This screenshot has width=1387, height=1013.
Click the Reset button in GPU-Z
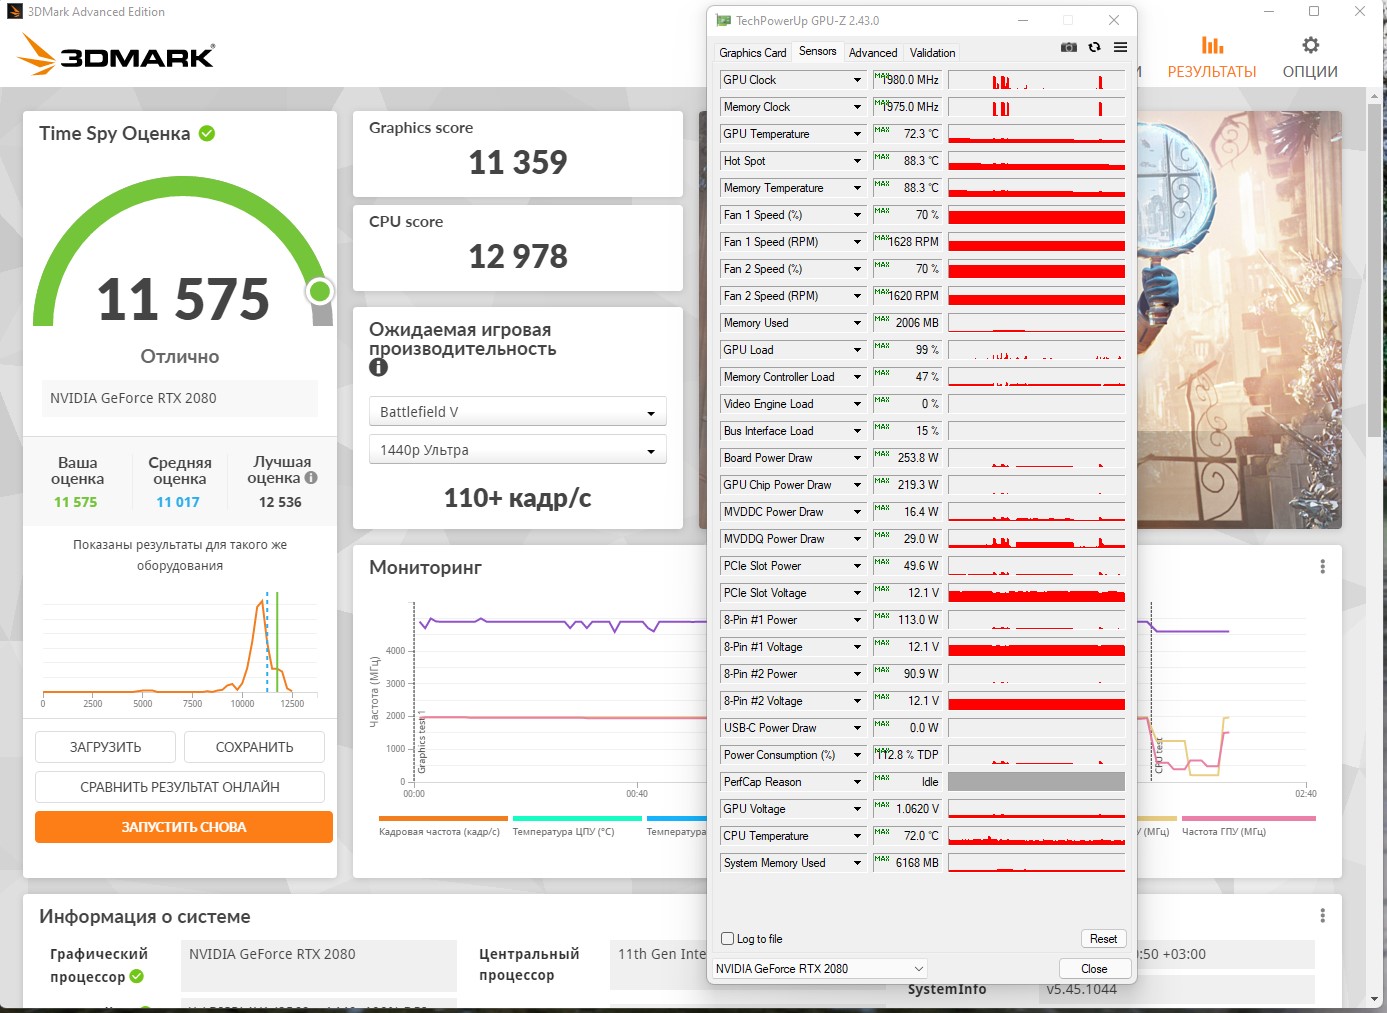(x=1103, y=939)
